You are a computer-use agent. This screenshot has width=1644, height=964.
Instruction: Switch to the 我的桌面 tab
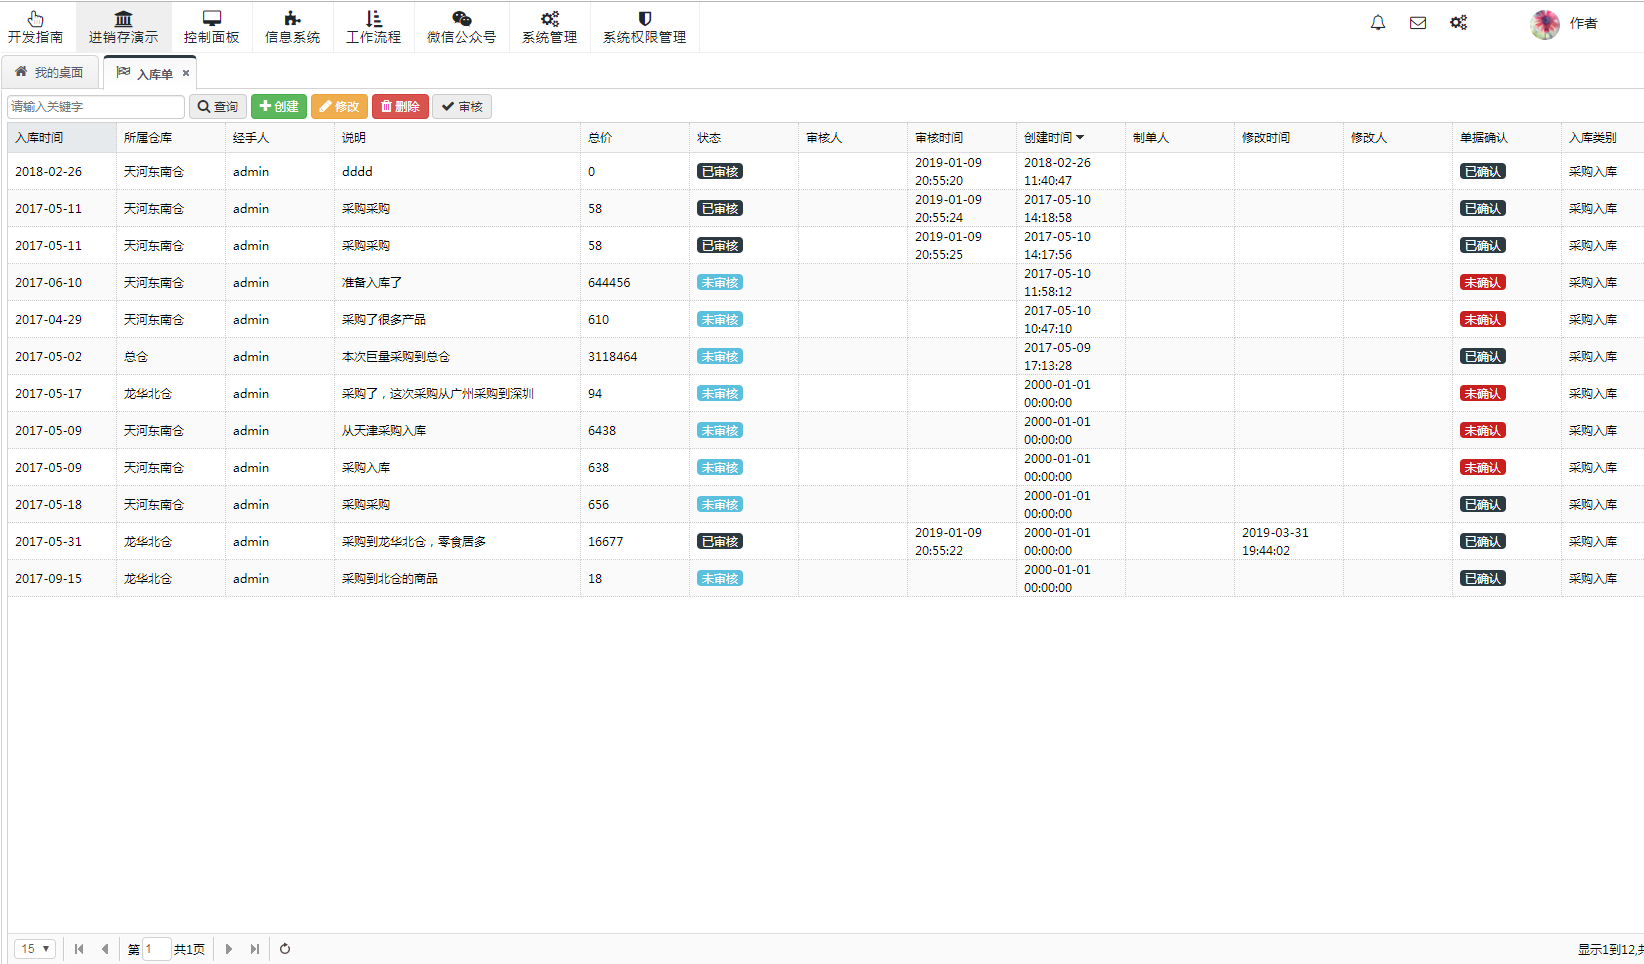50,73
